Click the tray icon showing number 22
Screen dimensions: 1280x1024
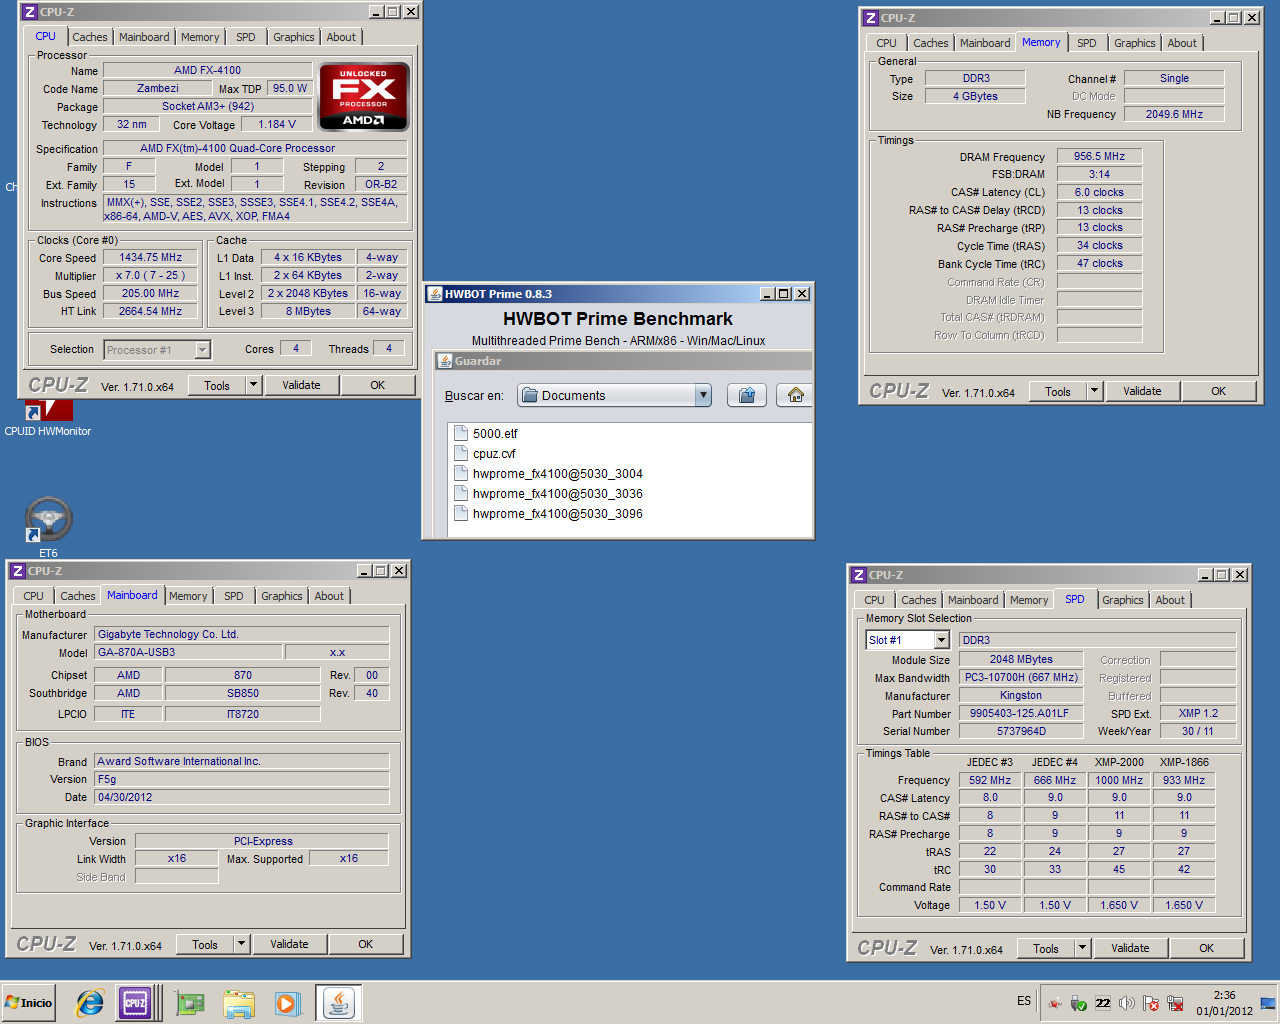(x=1102, y=1003)
